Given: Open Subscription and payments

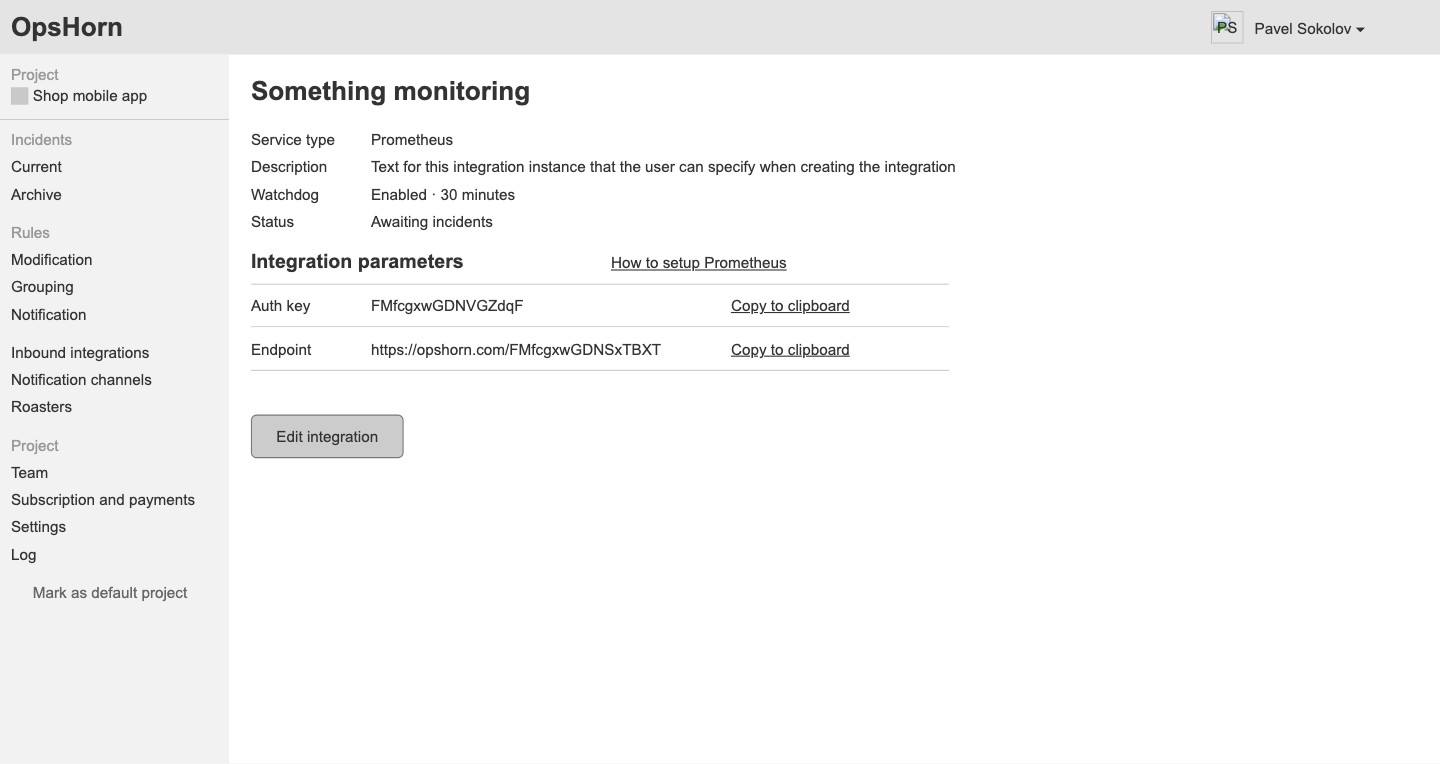Looking at the screenshot, I should 103,500.
